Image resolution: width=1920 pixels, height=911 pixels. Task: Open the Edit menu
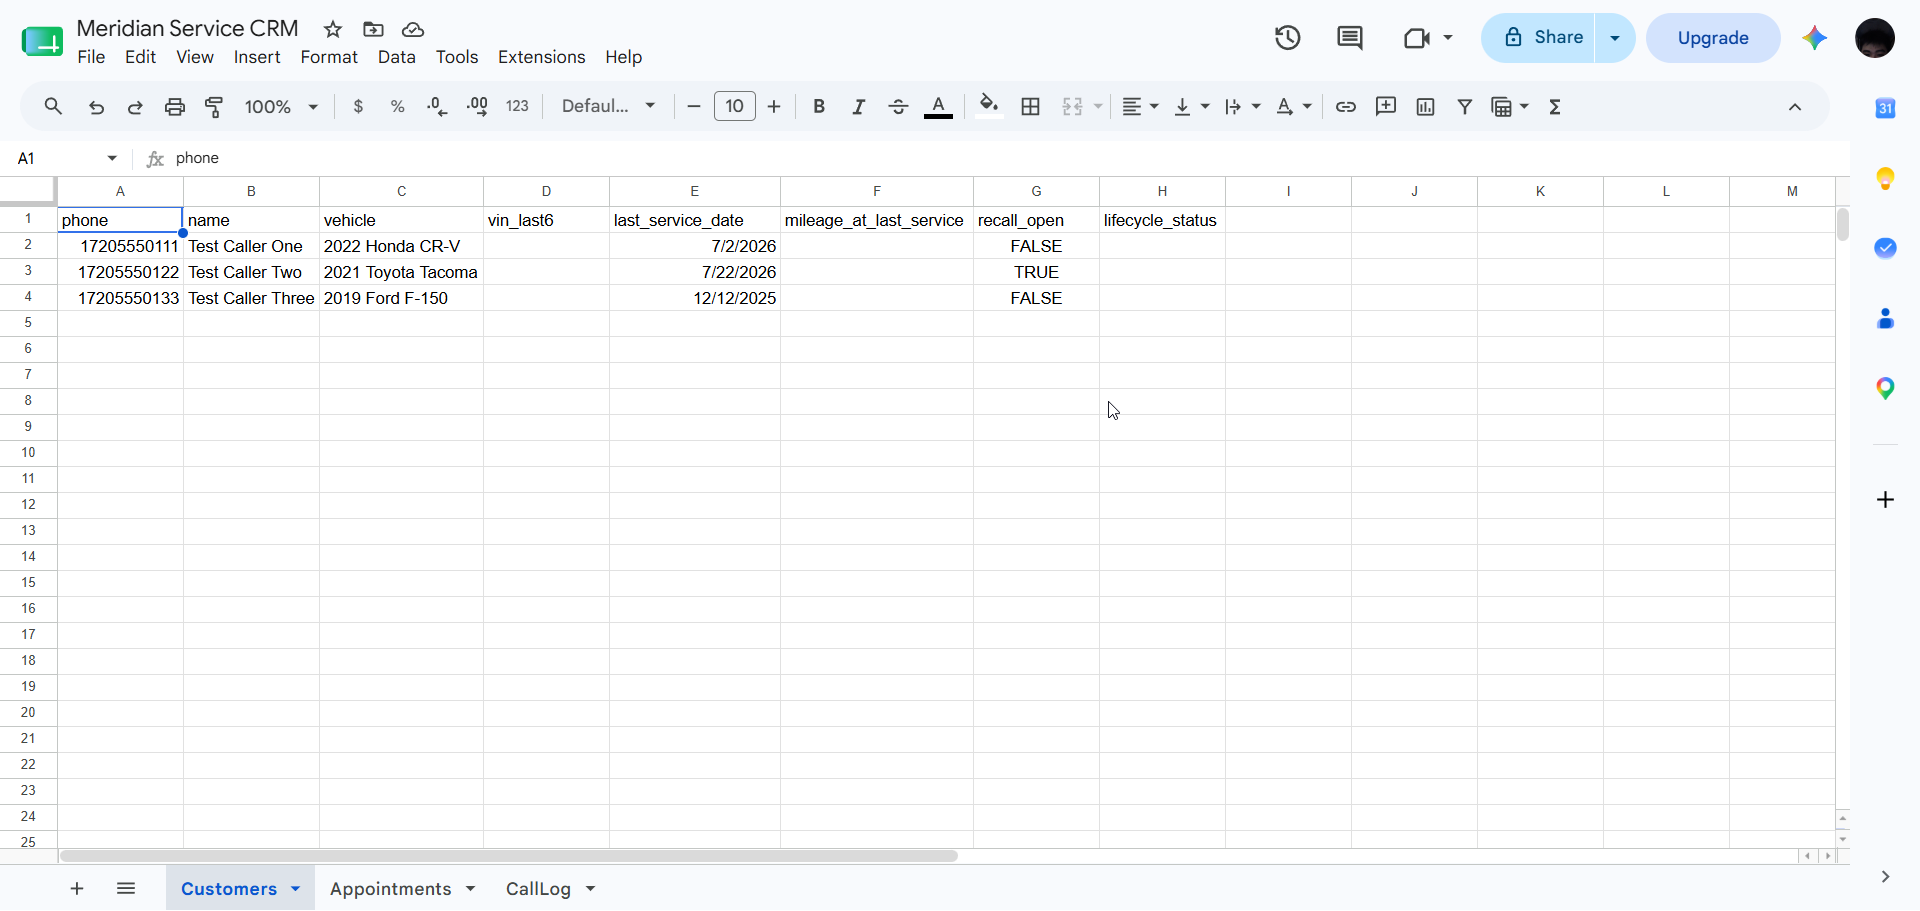pyautogui.click(x=140, y=57)
